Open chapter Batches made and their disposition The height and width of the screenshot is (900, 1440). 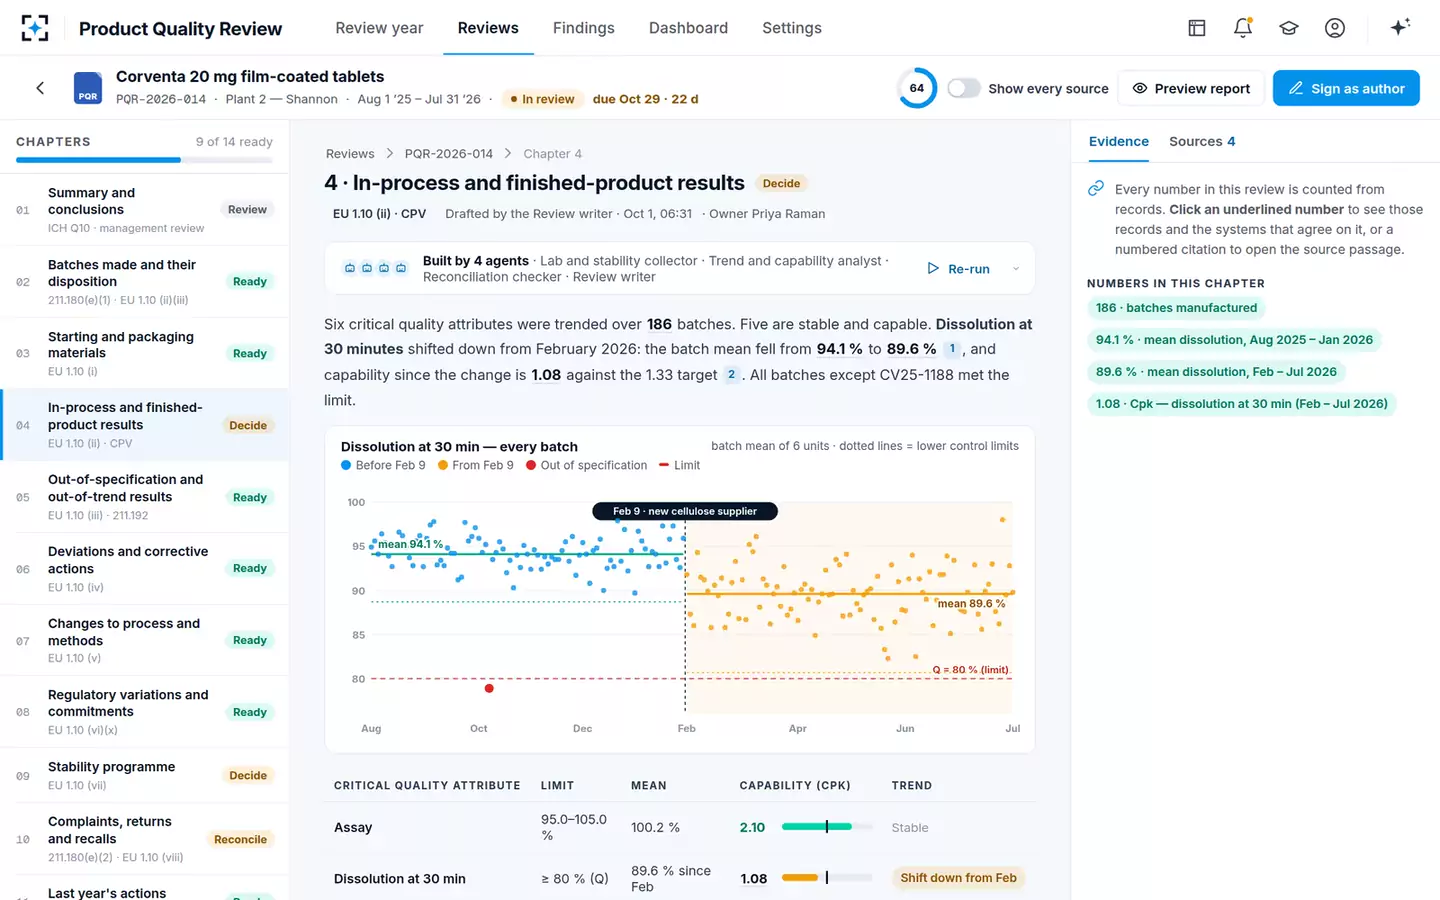145,282
